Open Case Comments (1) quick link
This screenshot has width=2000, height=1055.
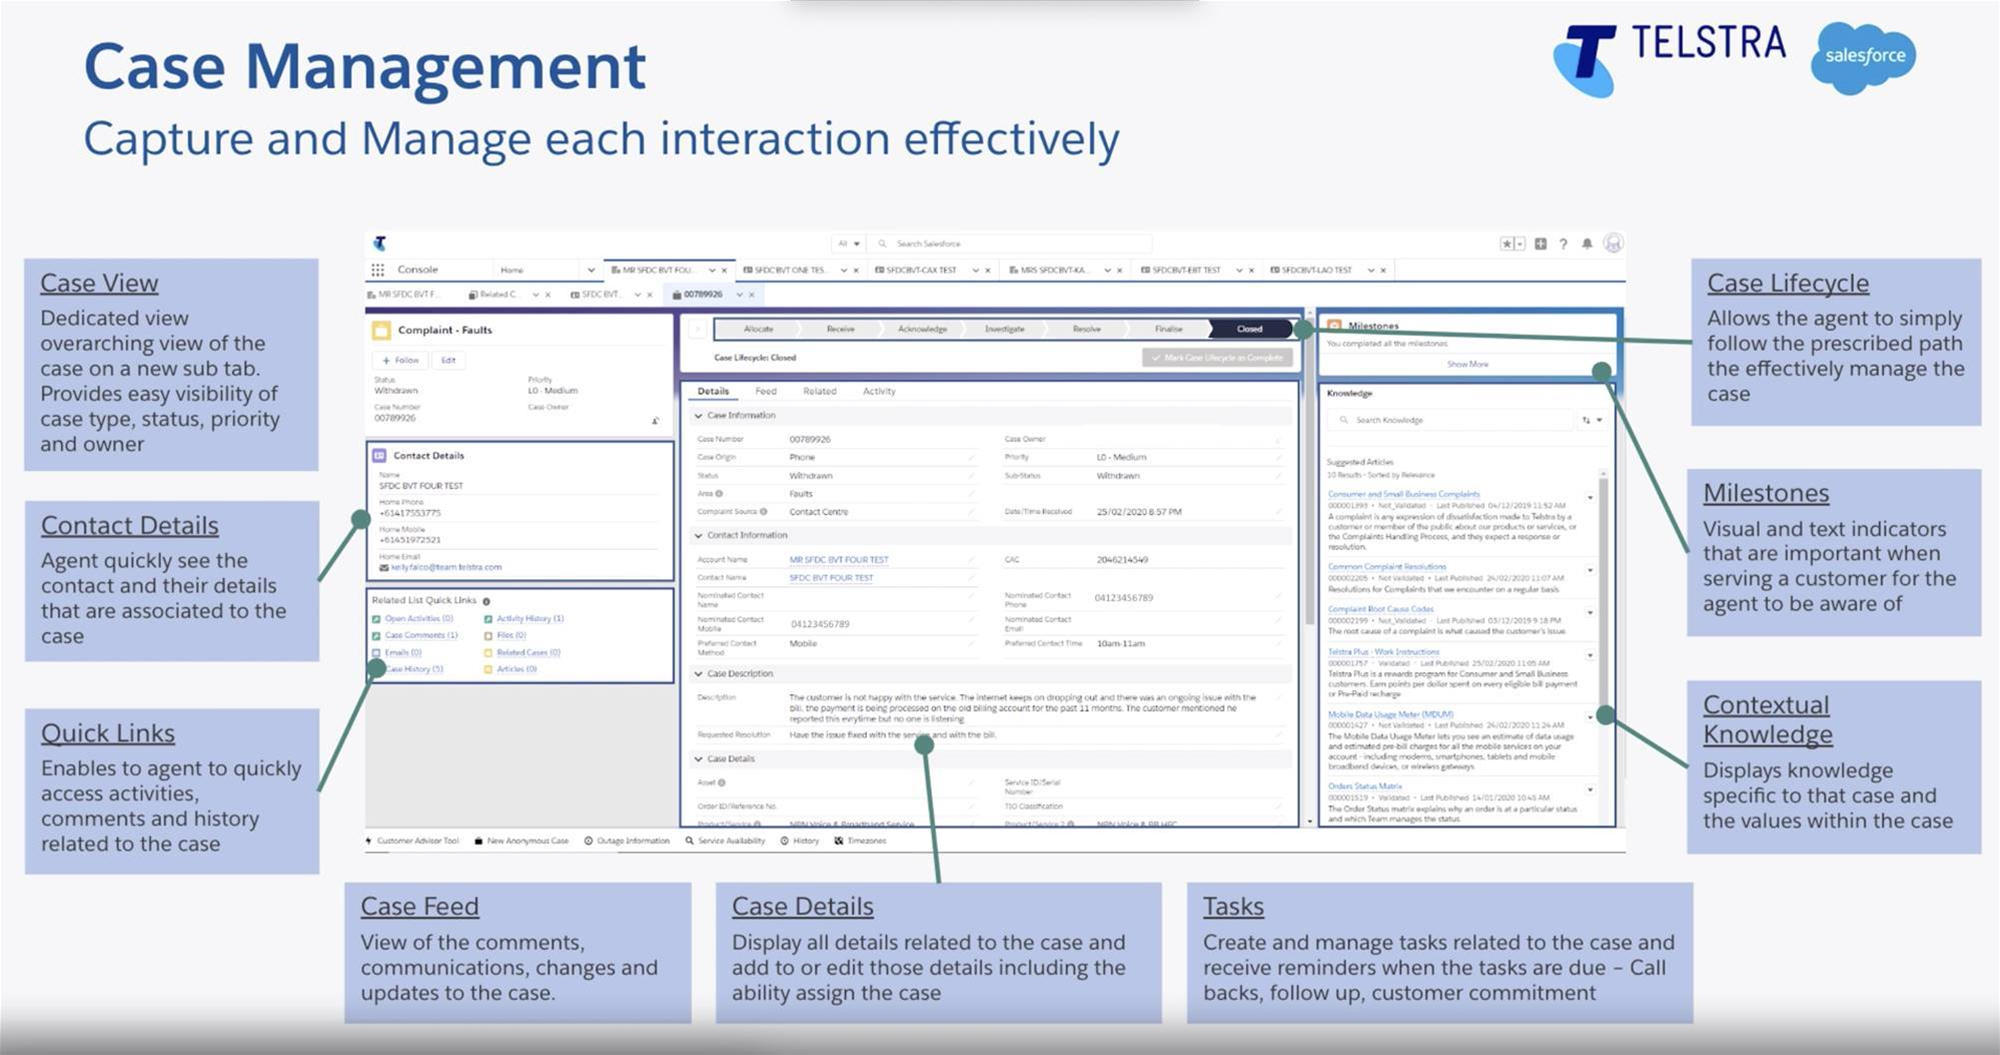[421, 635]
